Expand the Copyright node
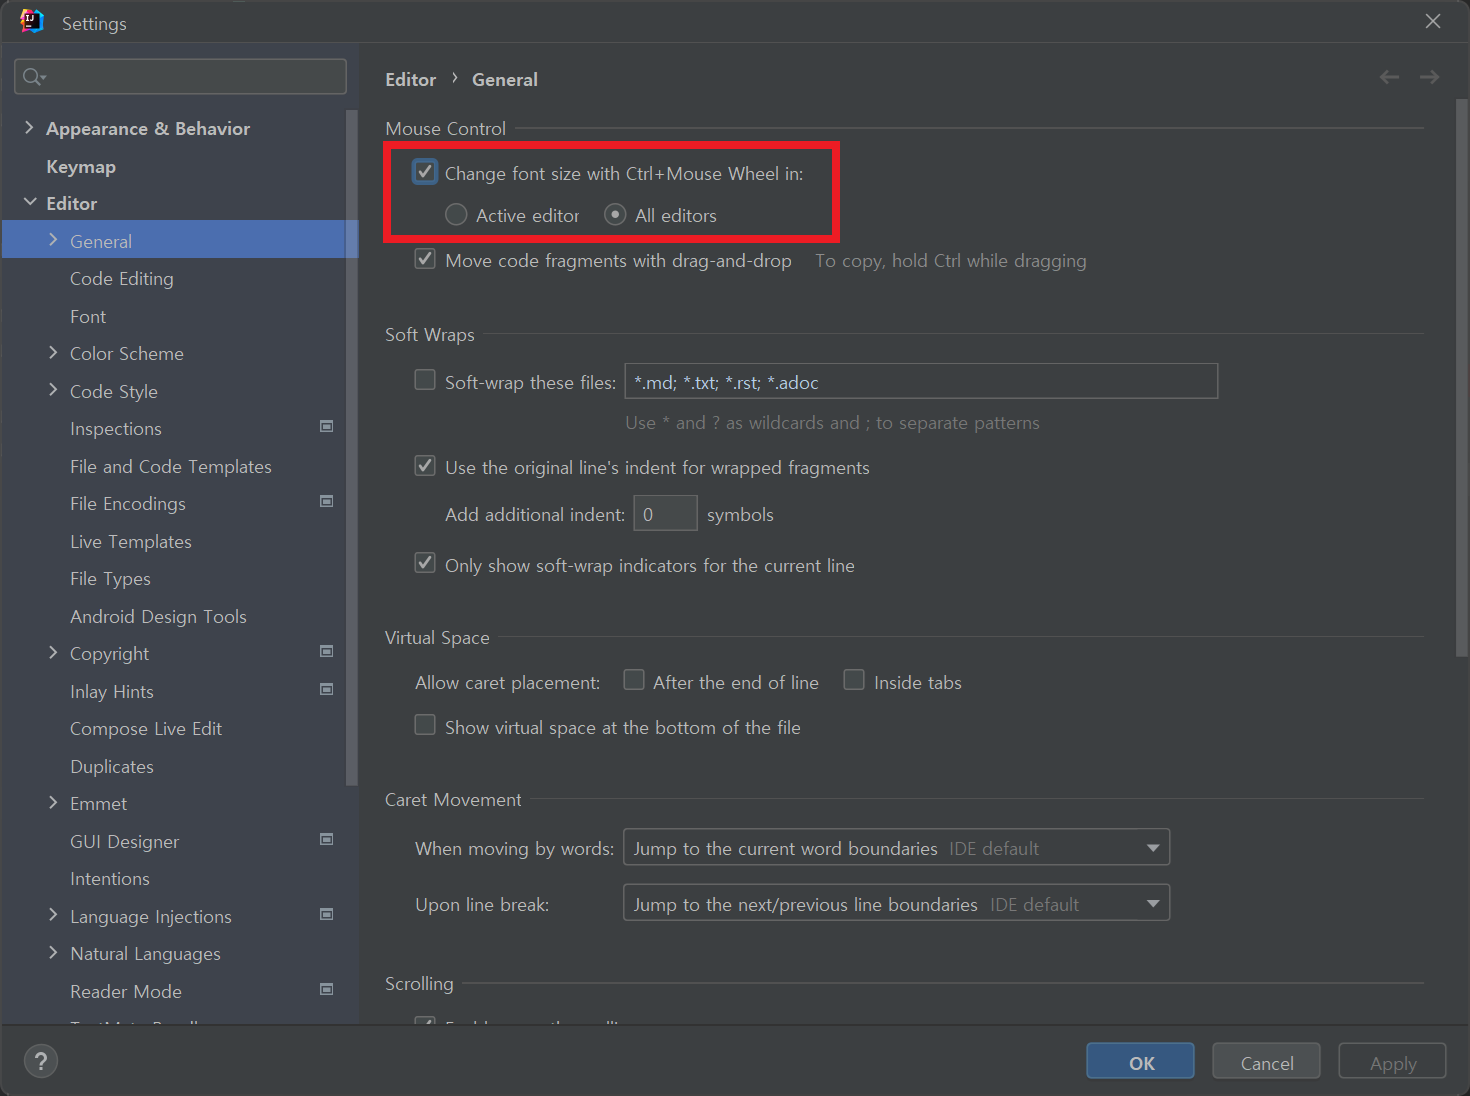This screenshot has width=1470, height=1096. [53, 652]
